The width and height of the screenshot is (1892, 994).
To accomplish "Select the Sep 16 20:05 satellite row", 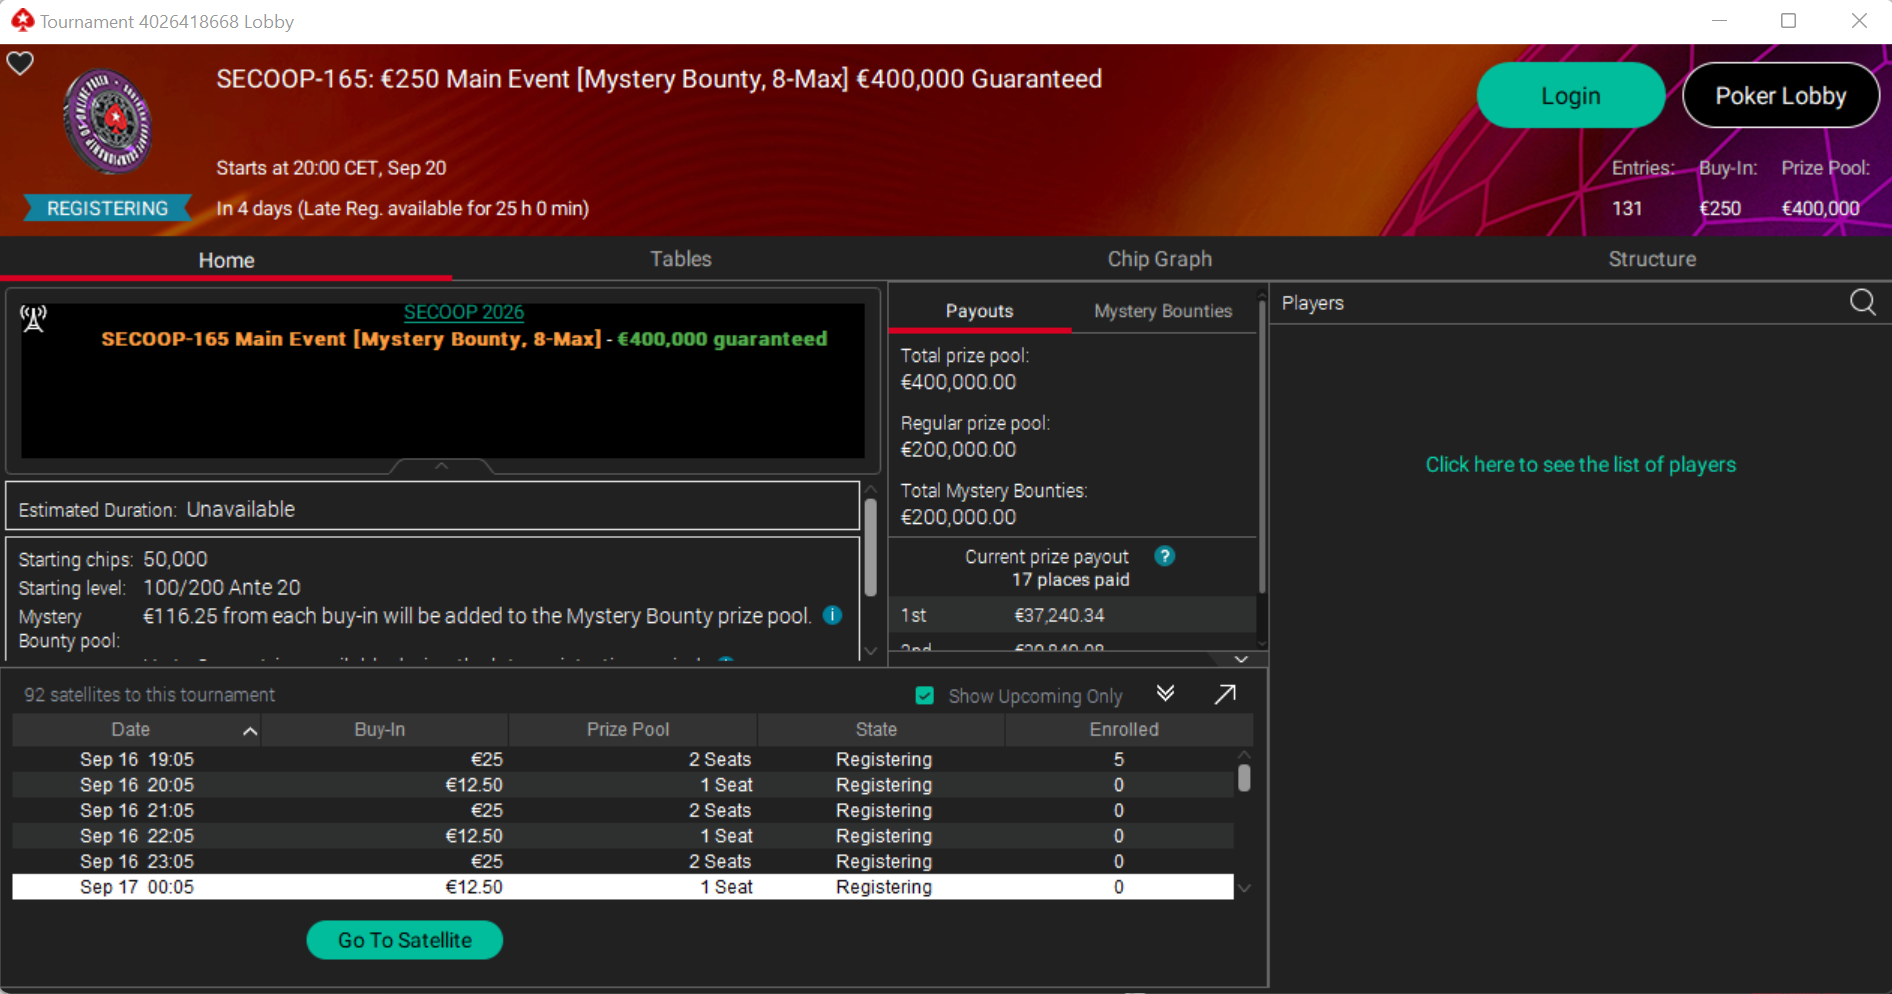I will (x=623, y=785).
